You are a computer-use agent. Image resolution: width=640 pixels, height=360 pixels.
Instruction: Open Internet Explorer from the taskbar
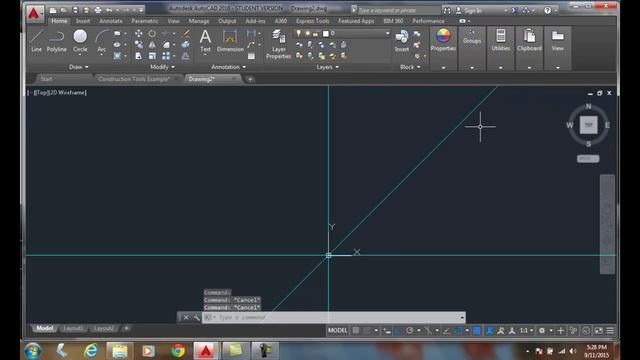pos(90,351)
